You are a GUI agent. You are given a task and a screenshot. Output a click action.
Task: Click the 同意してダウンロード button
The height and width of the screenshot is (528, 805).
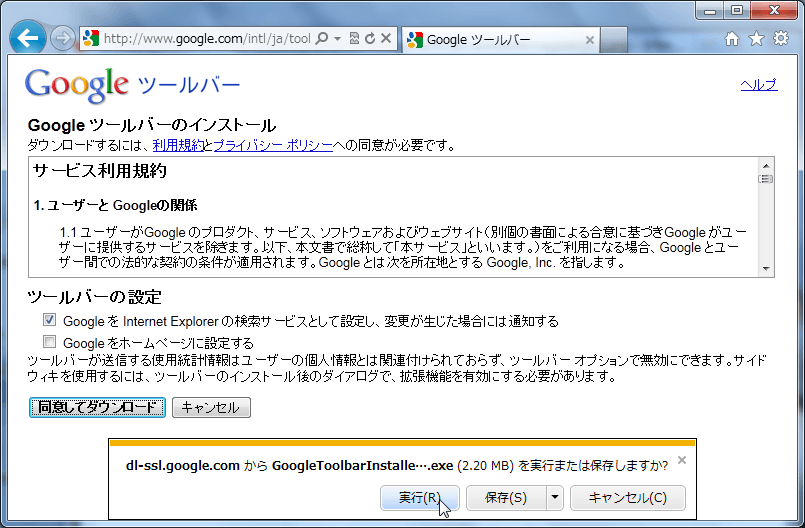pyautogui.click(x=97, y=407)
